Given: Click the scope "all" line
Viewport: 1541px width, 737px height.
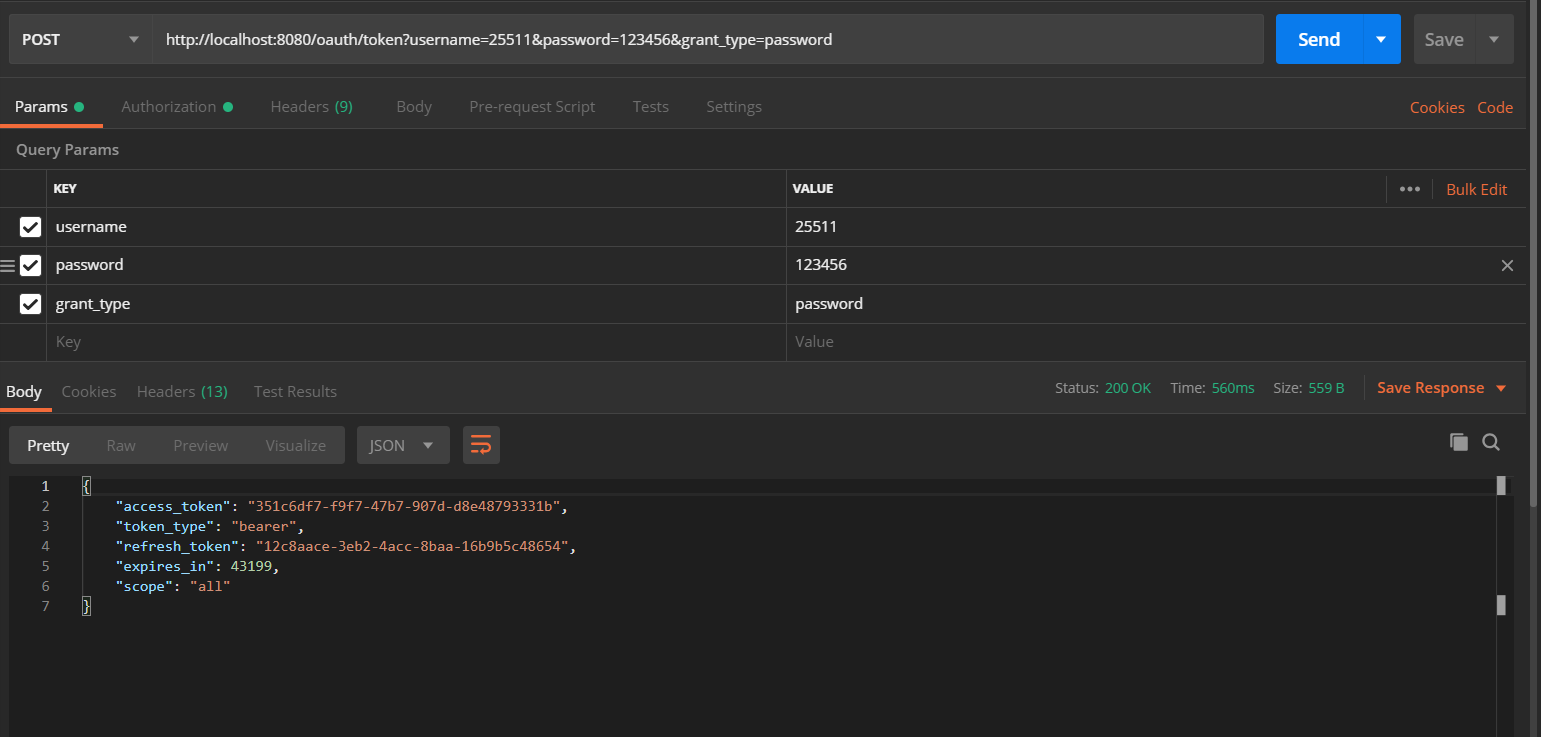Looking at the screenshot, I should (x=173, y=586).
